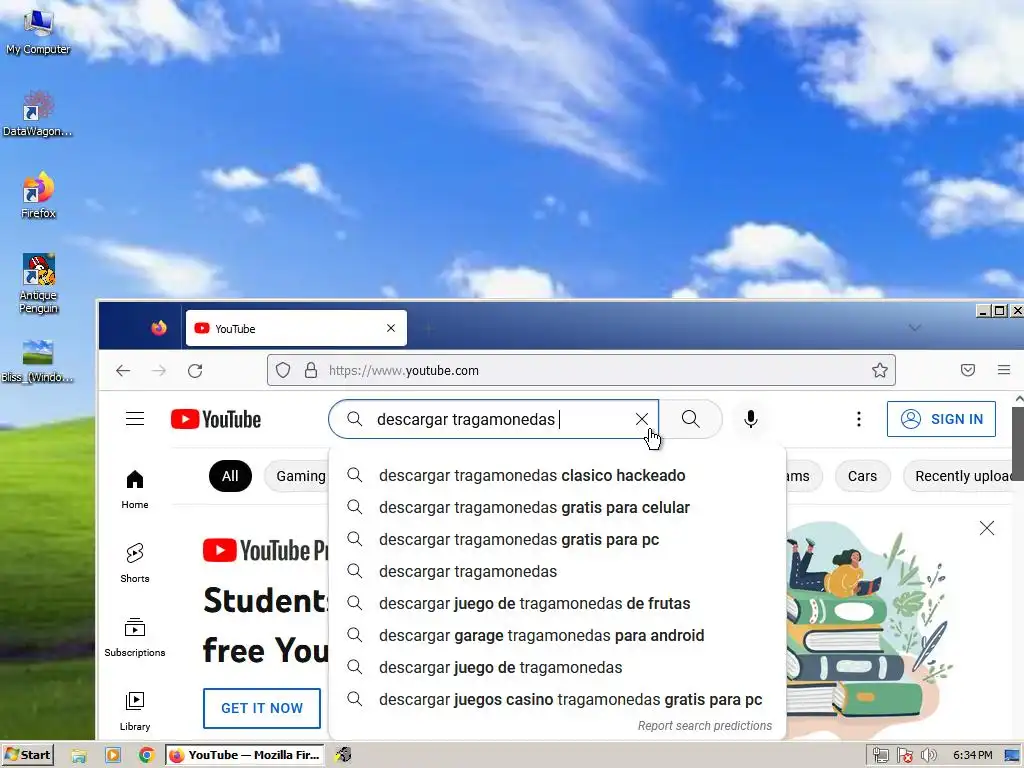Launch Chrome from quick launch

click(x=146, y=756)
